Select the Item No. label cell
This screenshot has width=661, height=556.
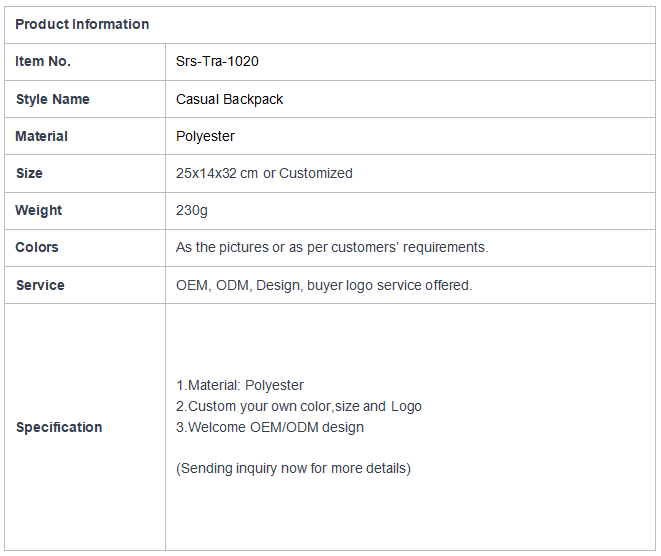pyautogui.click(x=85, y=62)
